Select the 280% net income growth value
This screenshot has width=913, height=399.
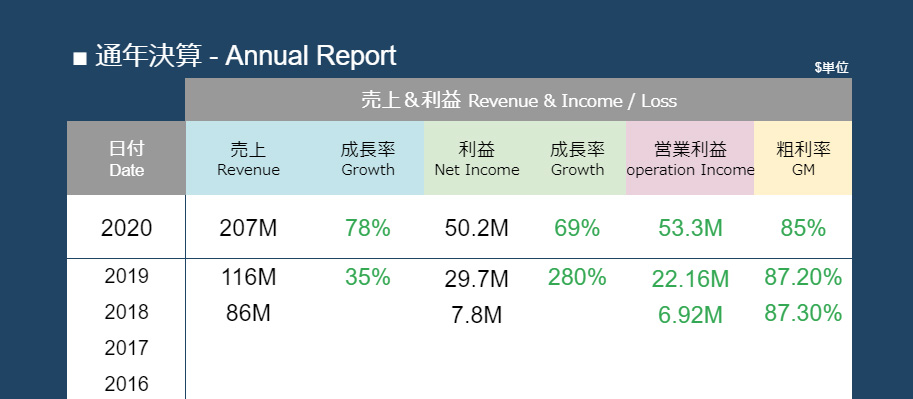click(577, 277)
